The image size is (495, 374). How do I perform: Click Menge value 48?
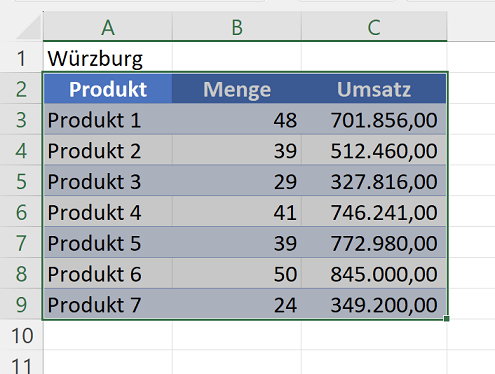[x=237, y=120]
